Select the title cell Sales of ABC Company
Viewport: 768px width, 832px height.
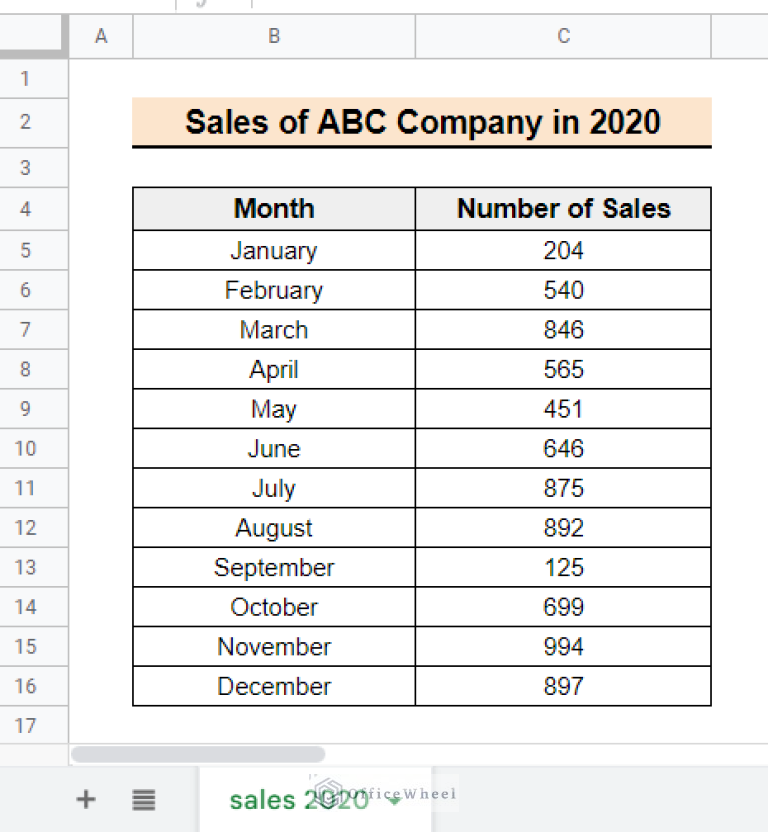[x=422, y=122]
